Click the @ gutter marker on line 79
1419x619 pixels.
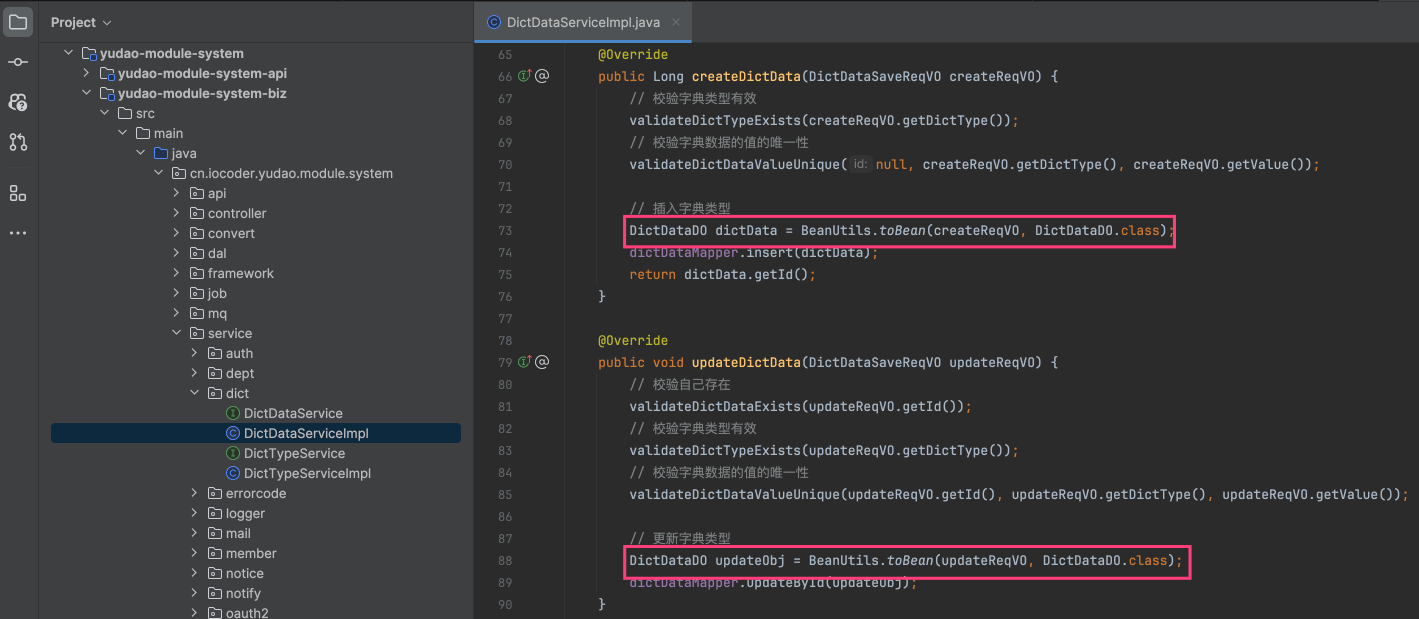pyautogui.click(x=542, y=362)
